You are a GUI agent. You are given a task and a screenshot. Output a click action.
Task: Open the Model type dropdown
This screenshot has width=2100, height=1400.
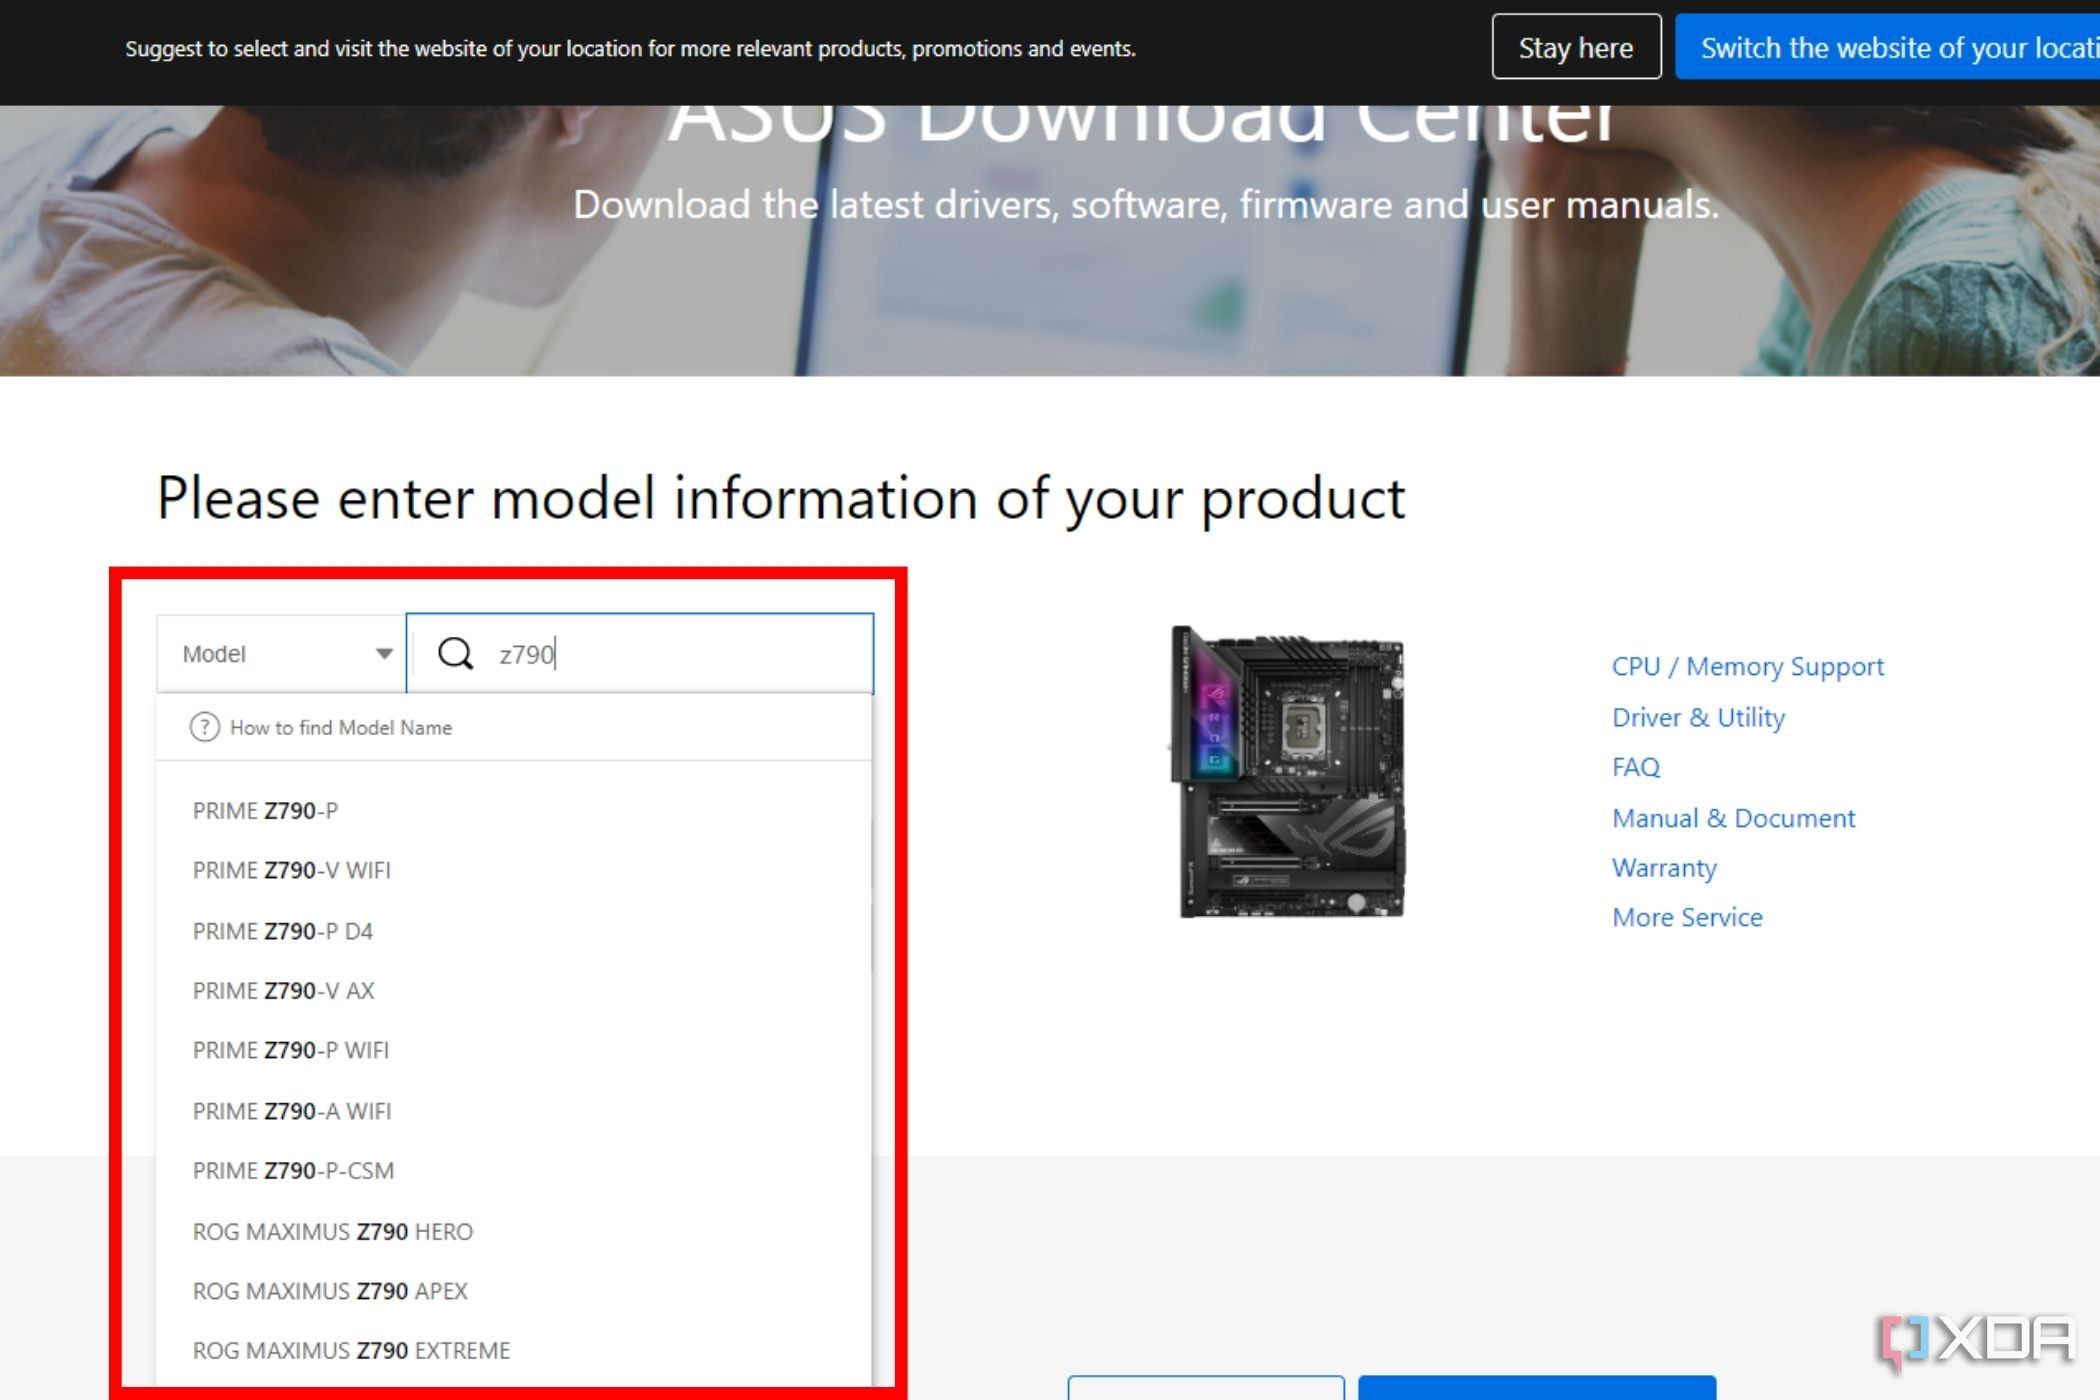pyautogui.click(x=281, y=654)
